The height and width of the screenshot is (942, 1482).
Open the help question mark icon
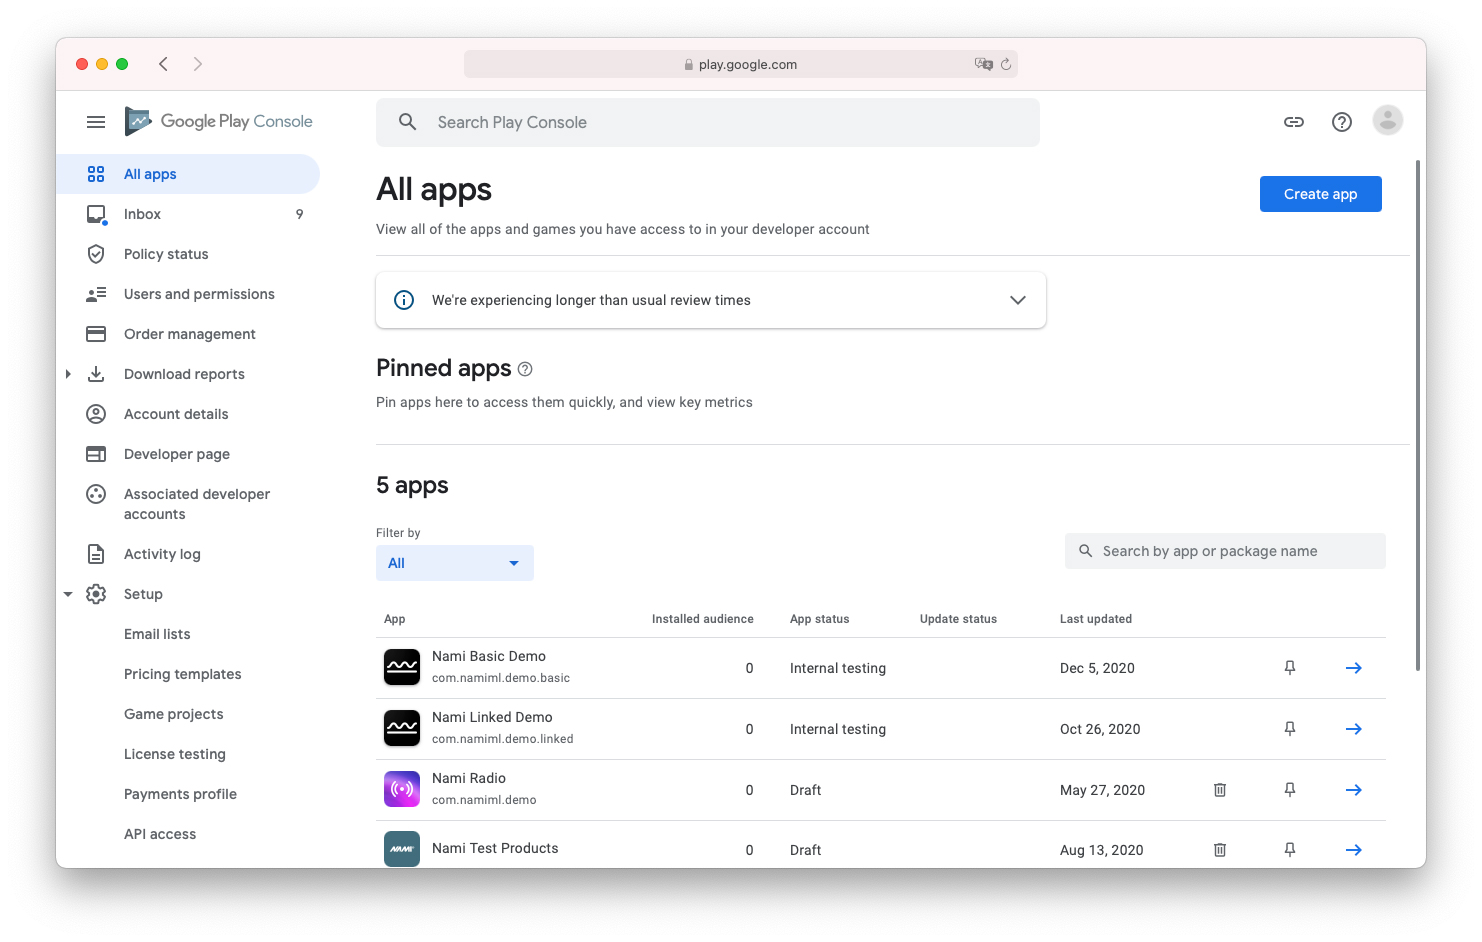[x=1342, y=122]
